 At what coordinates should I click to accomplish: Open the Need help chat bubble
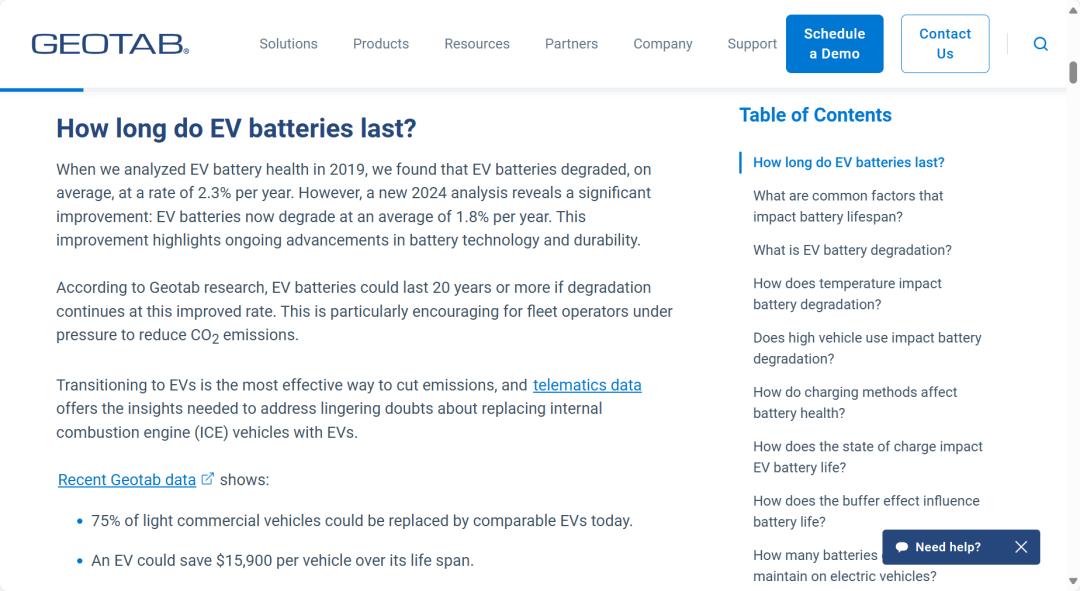(938, 547)
